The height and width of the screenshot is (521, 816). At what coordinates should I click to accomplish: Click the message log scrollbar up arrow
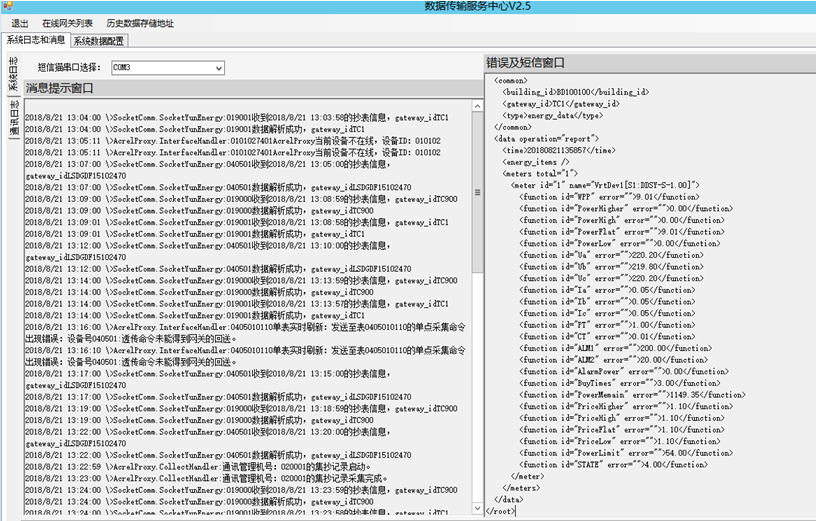click(x=477, y=107)
